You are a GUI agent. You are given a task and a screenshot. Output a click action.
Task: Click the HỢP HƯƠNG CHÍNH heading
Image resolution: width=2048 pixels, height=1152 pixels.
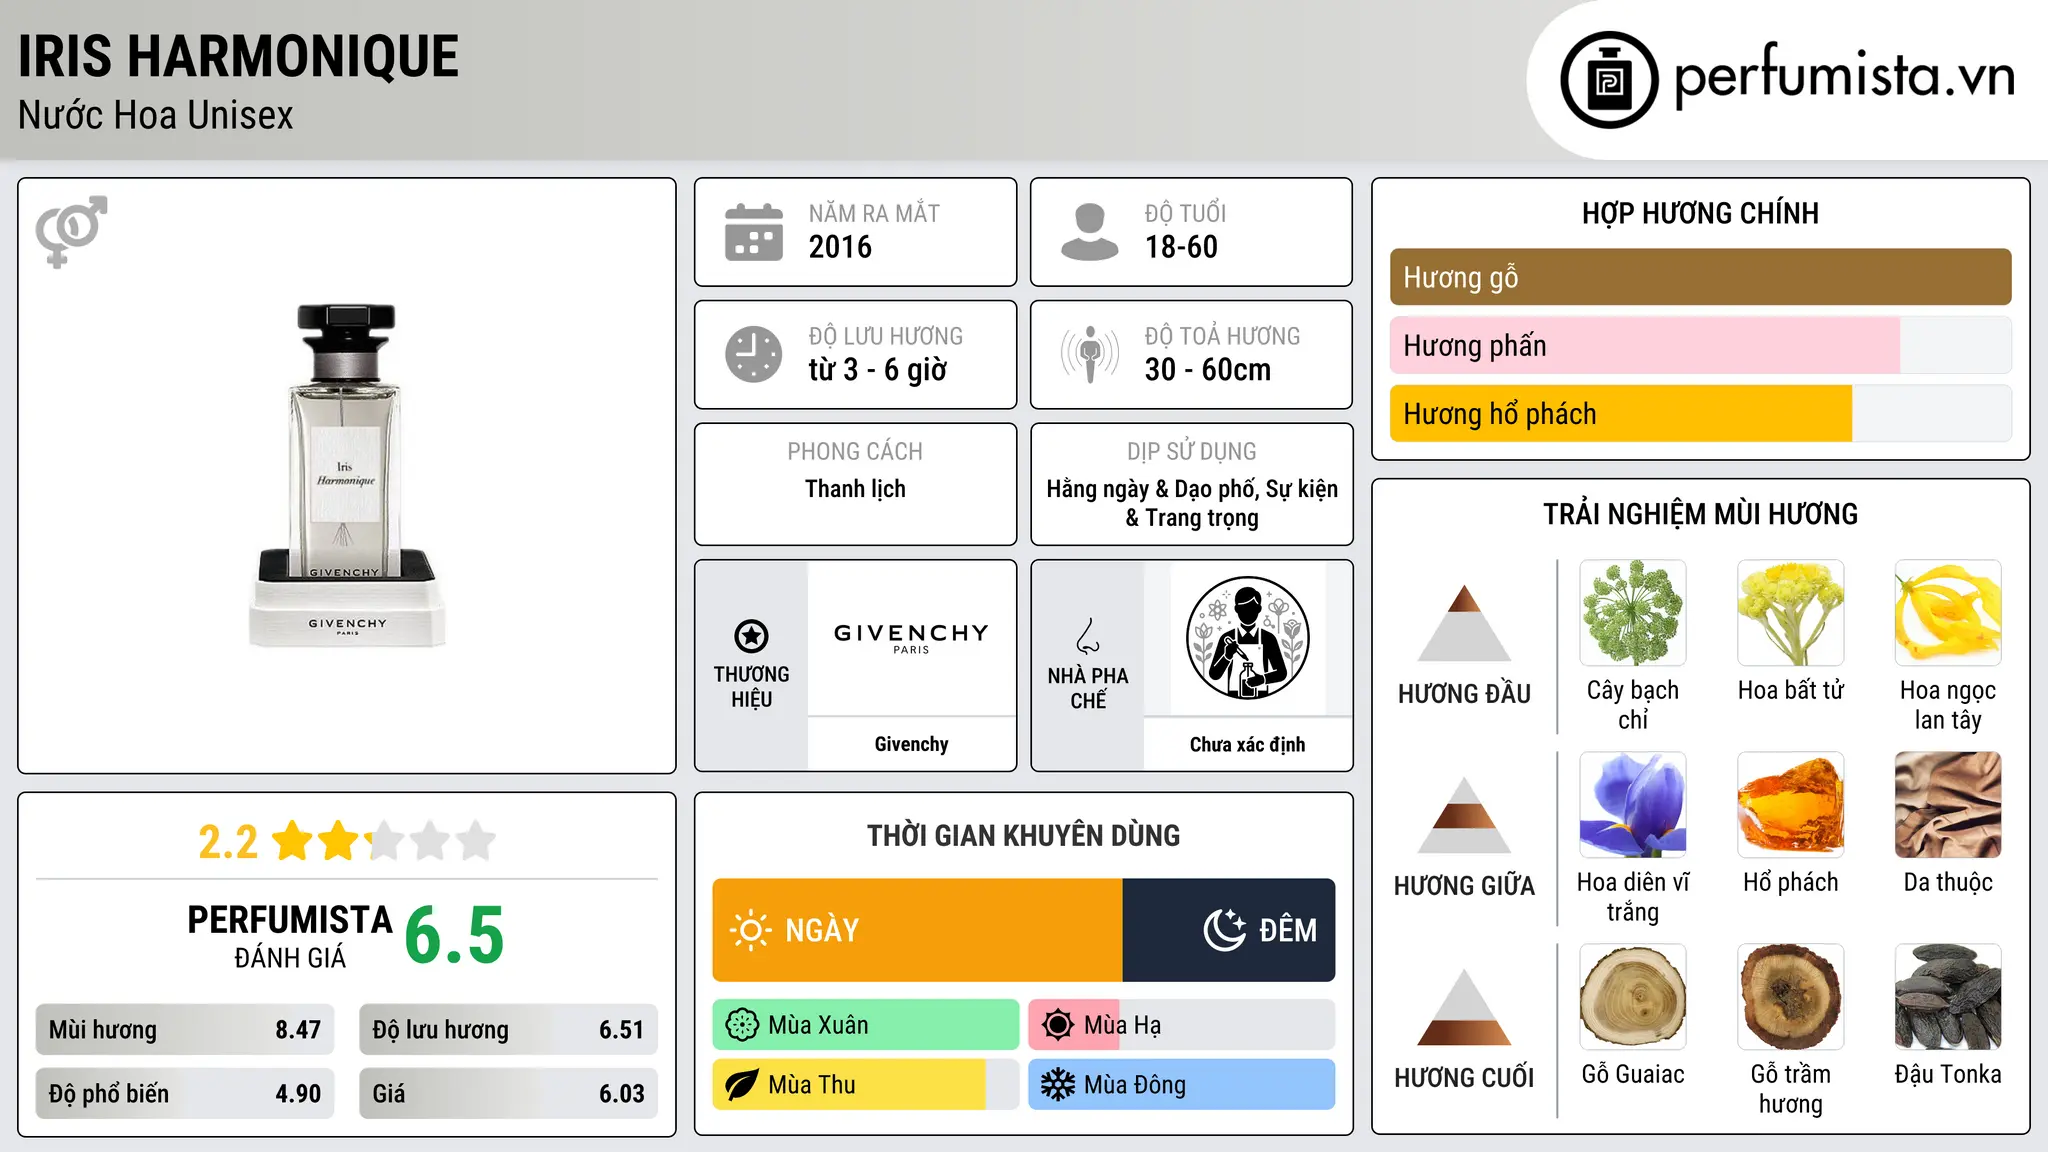click(x=1700, y=214)
